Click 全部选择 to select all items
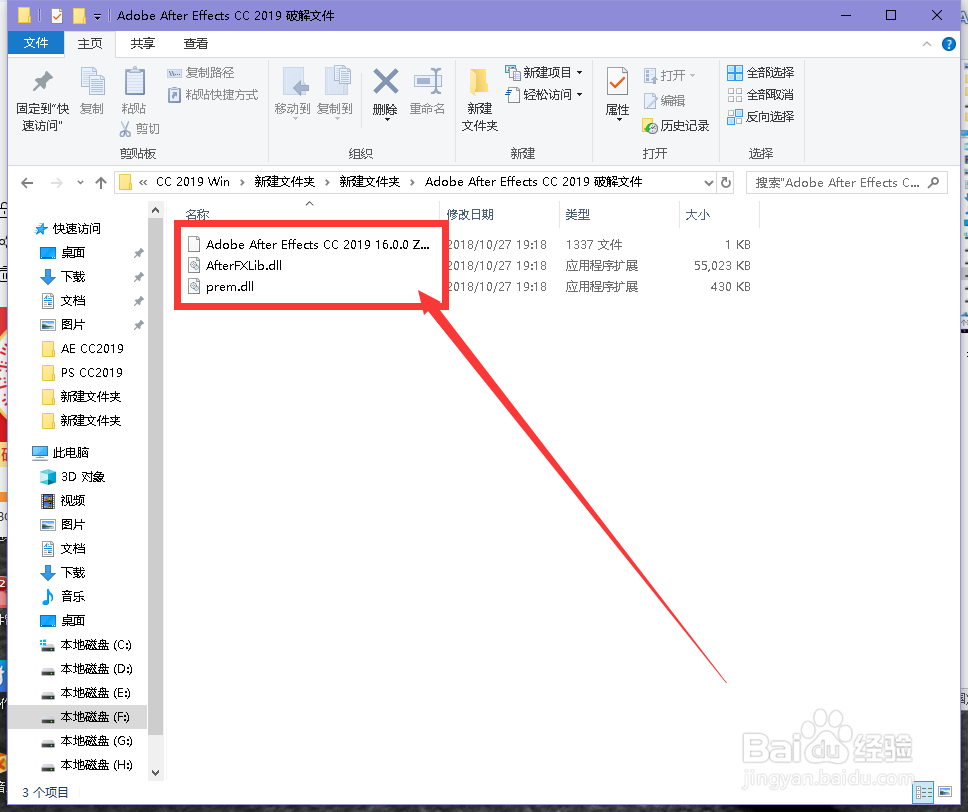This screenshot has height=812, width=968. (x=762, y=72)
